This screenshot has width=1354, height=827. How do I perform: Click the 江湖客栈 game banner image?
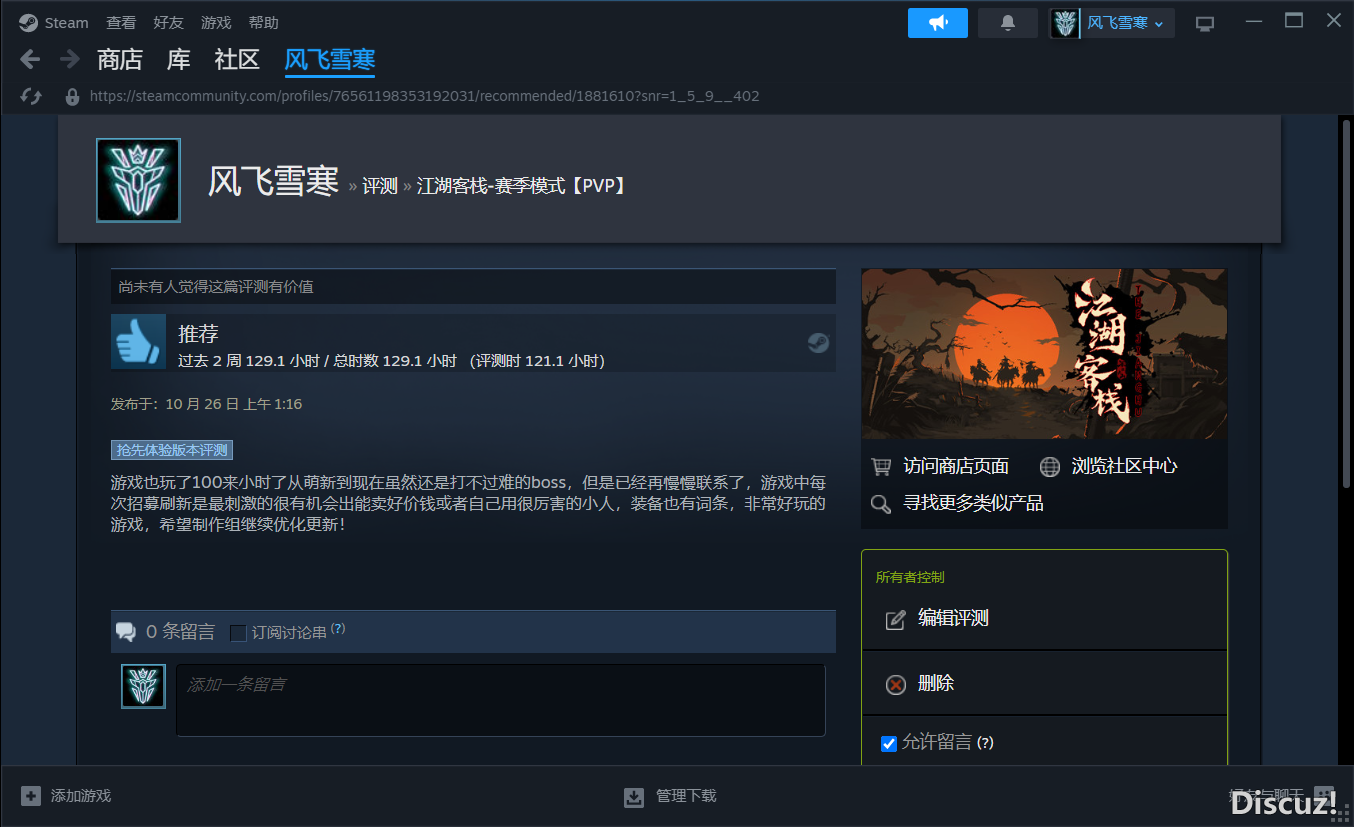[1044, 354]
